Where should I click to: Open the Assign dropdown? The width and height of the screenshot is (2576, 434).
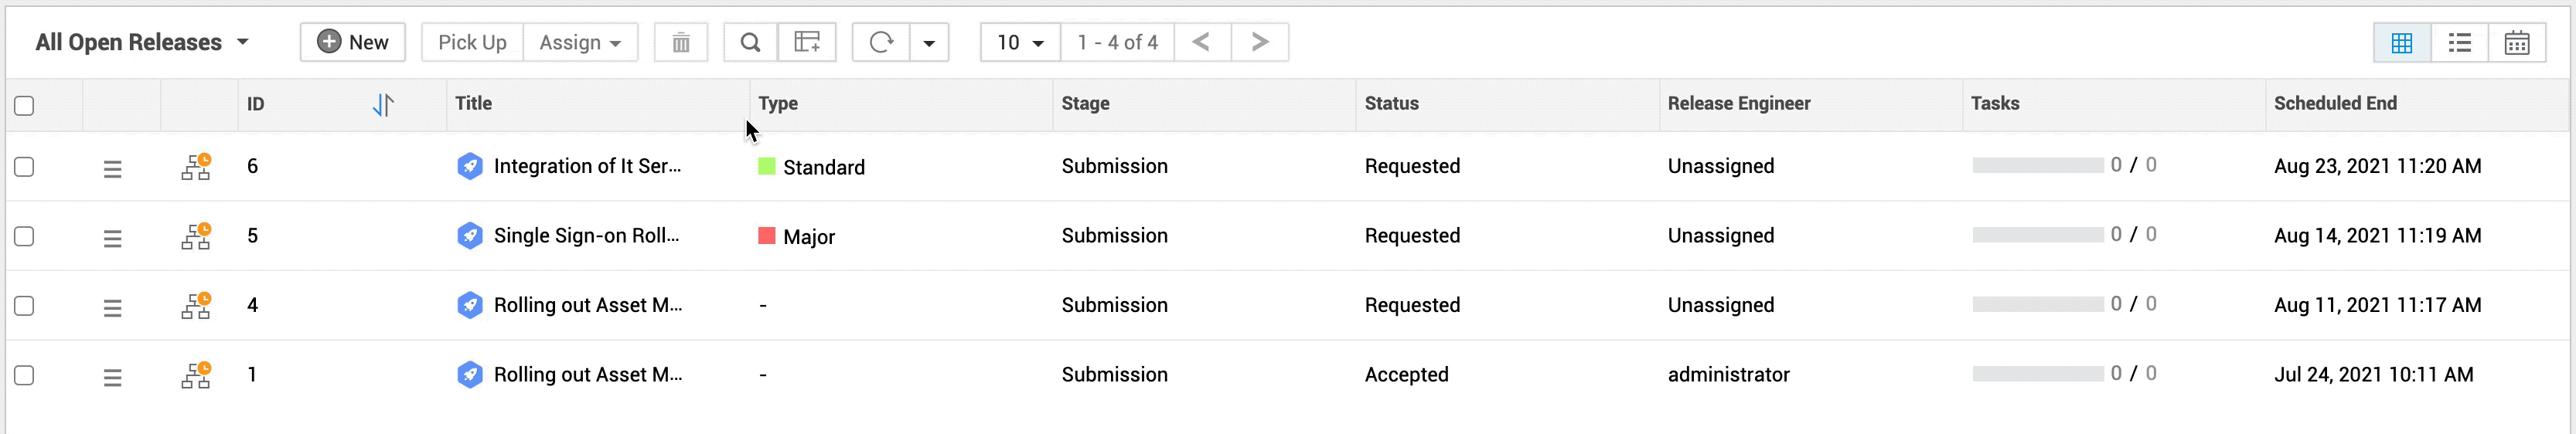click(x=580, y=43)
